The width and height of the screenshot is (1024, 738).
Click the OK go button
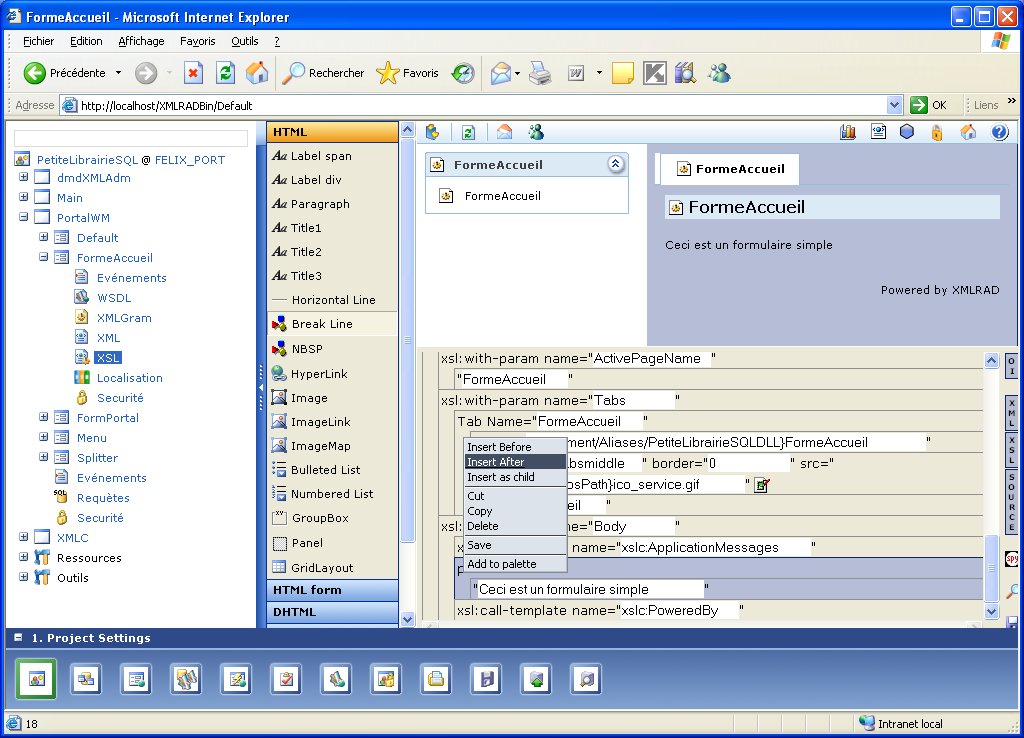point(929,105)
